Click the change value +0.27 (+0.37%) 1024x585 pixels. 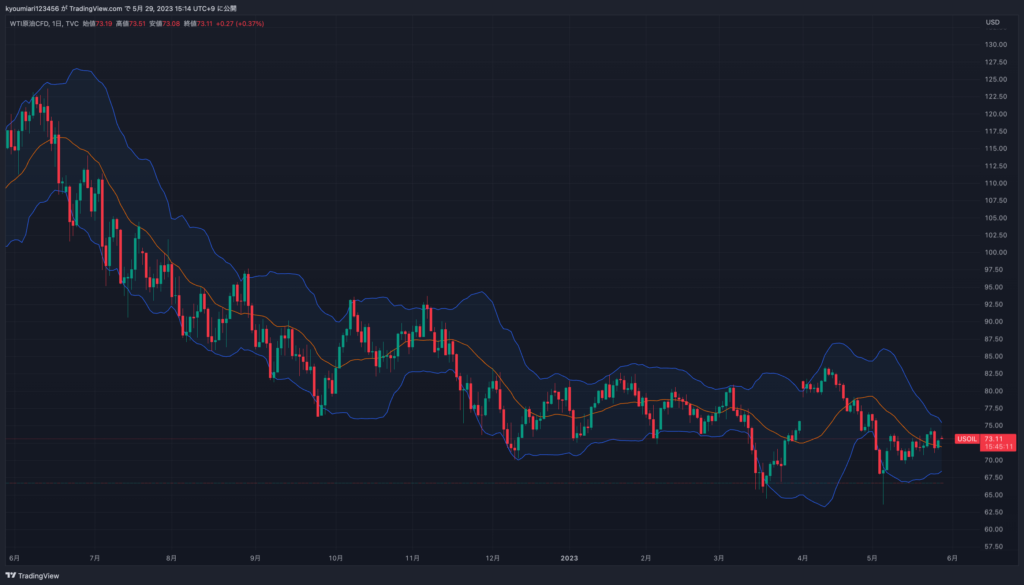point(240,24)
